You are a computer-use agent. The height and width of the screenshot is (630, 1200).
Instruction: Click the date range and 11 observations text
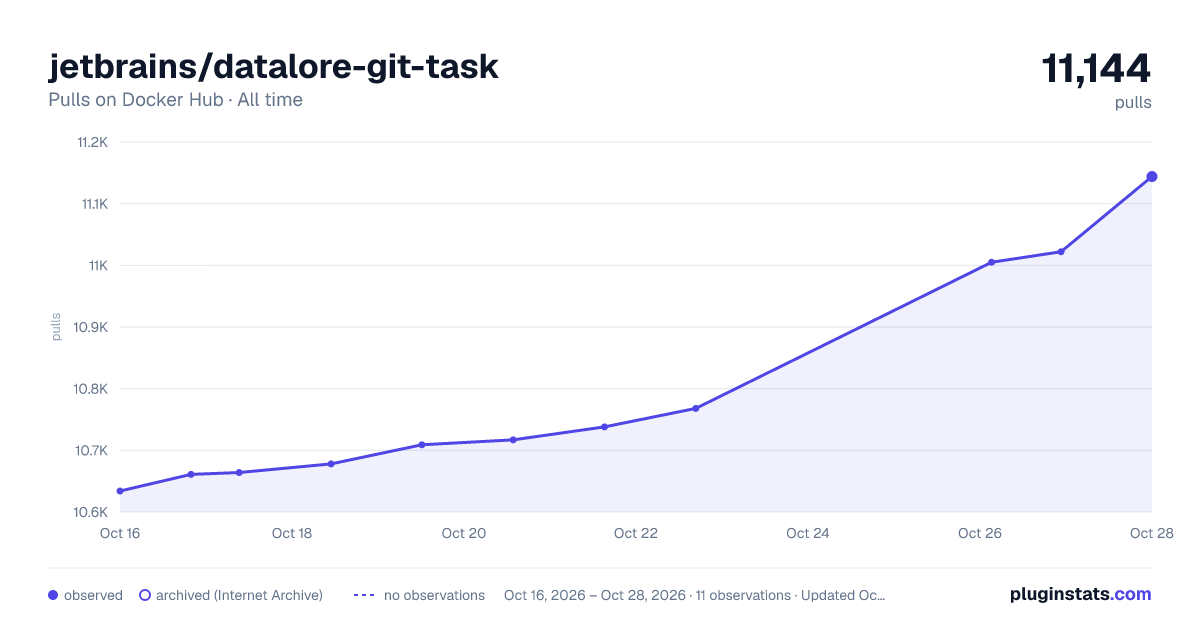click(x=694, y=595)
